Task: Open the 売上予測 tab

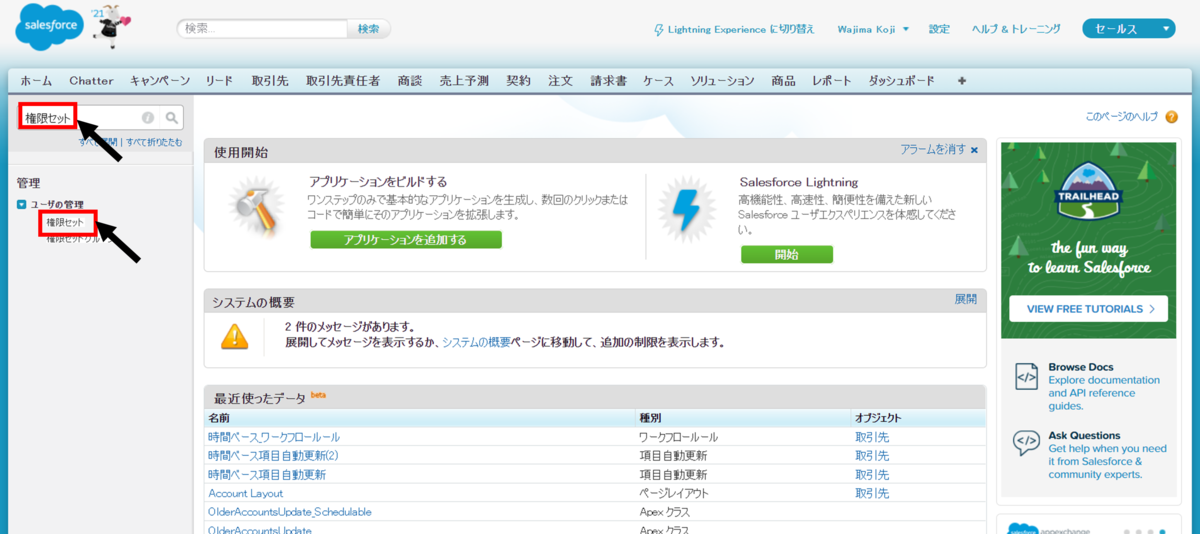Action: point(464,81)
